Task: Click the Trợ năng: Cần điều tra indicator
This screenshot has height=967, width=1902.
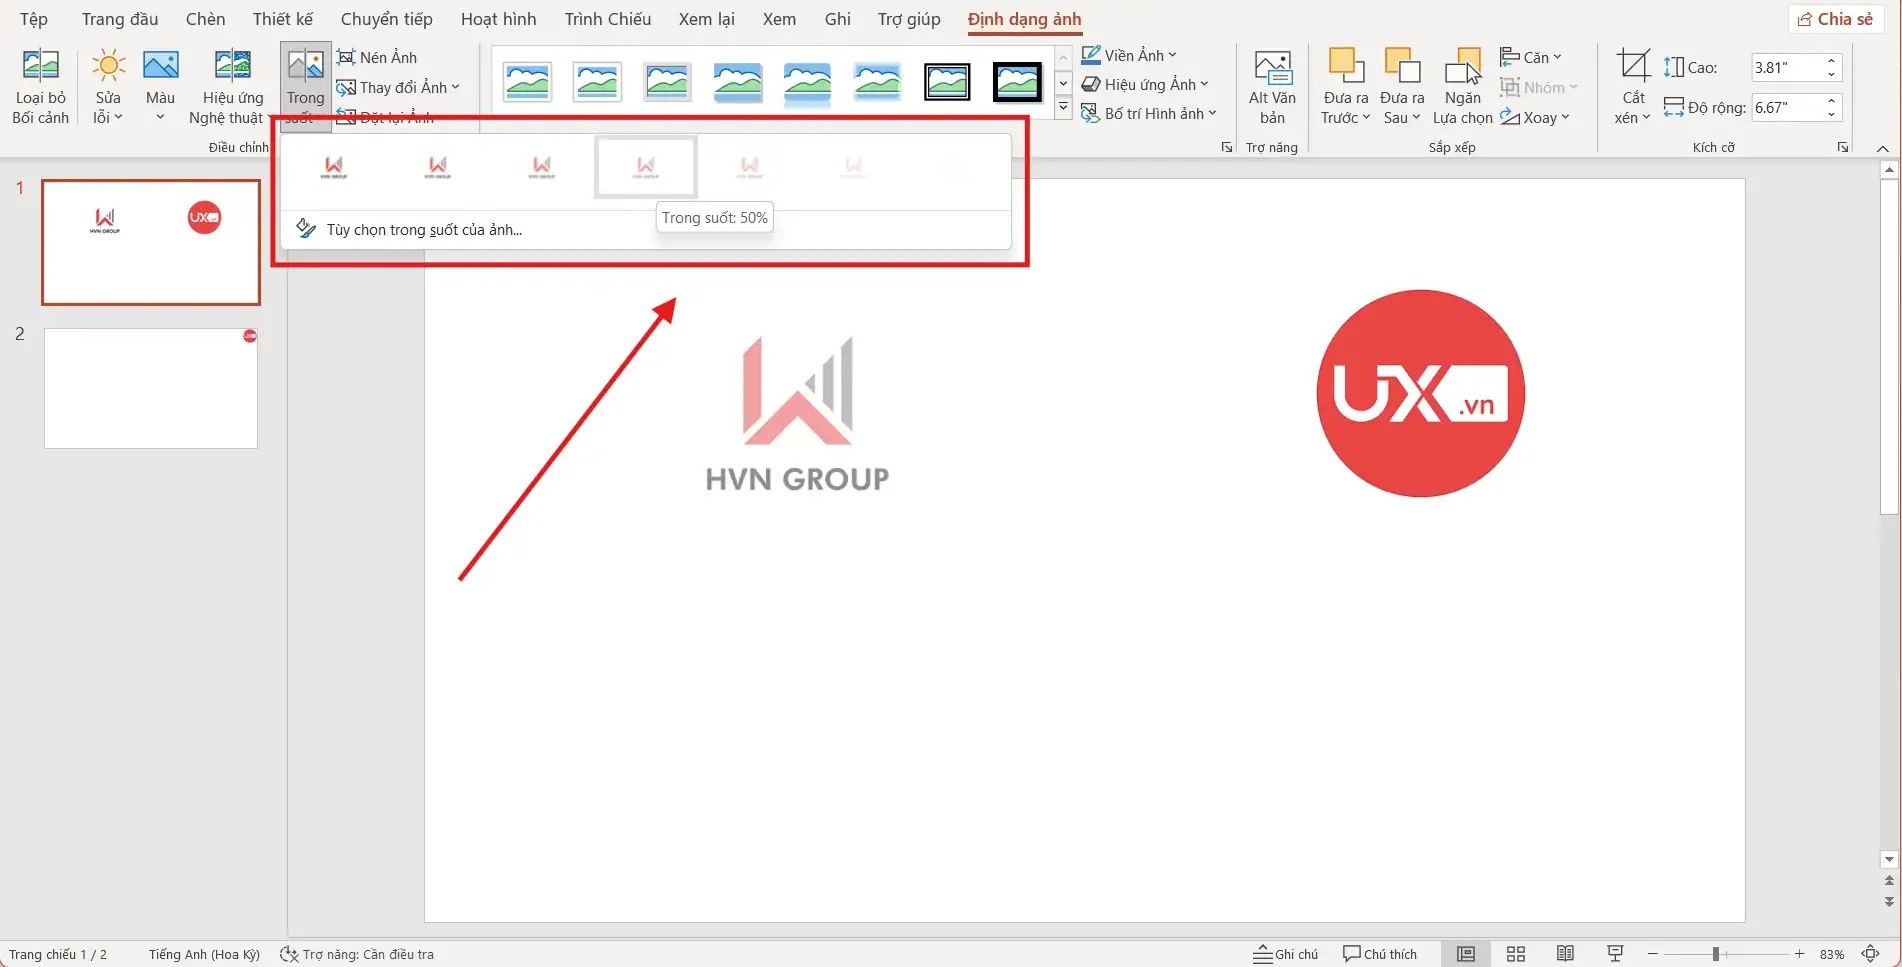Action: [357, 954]
